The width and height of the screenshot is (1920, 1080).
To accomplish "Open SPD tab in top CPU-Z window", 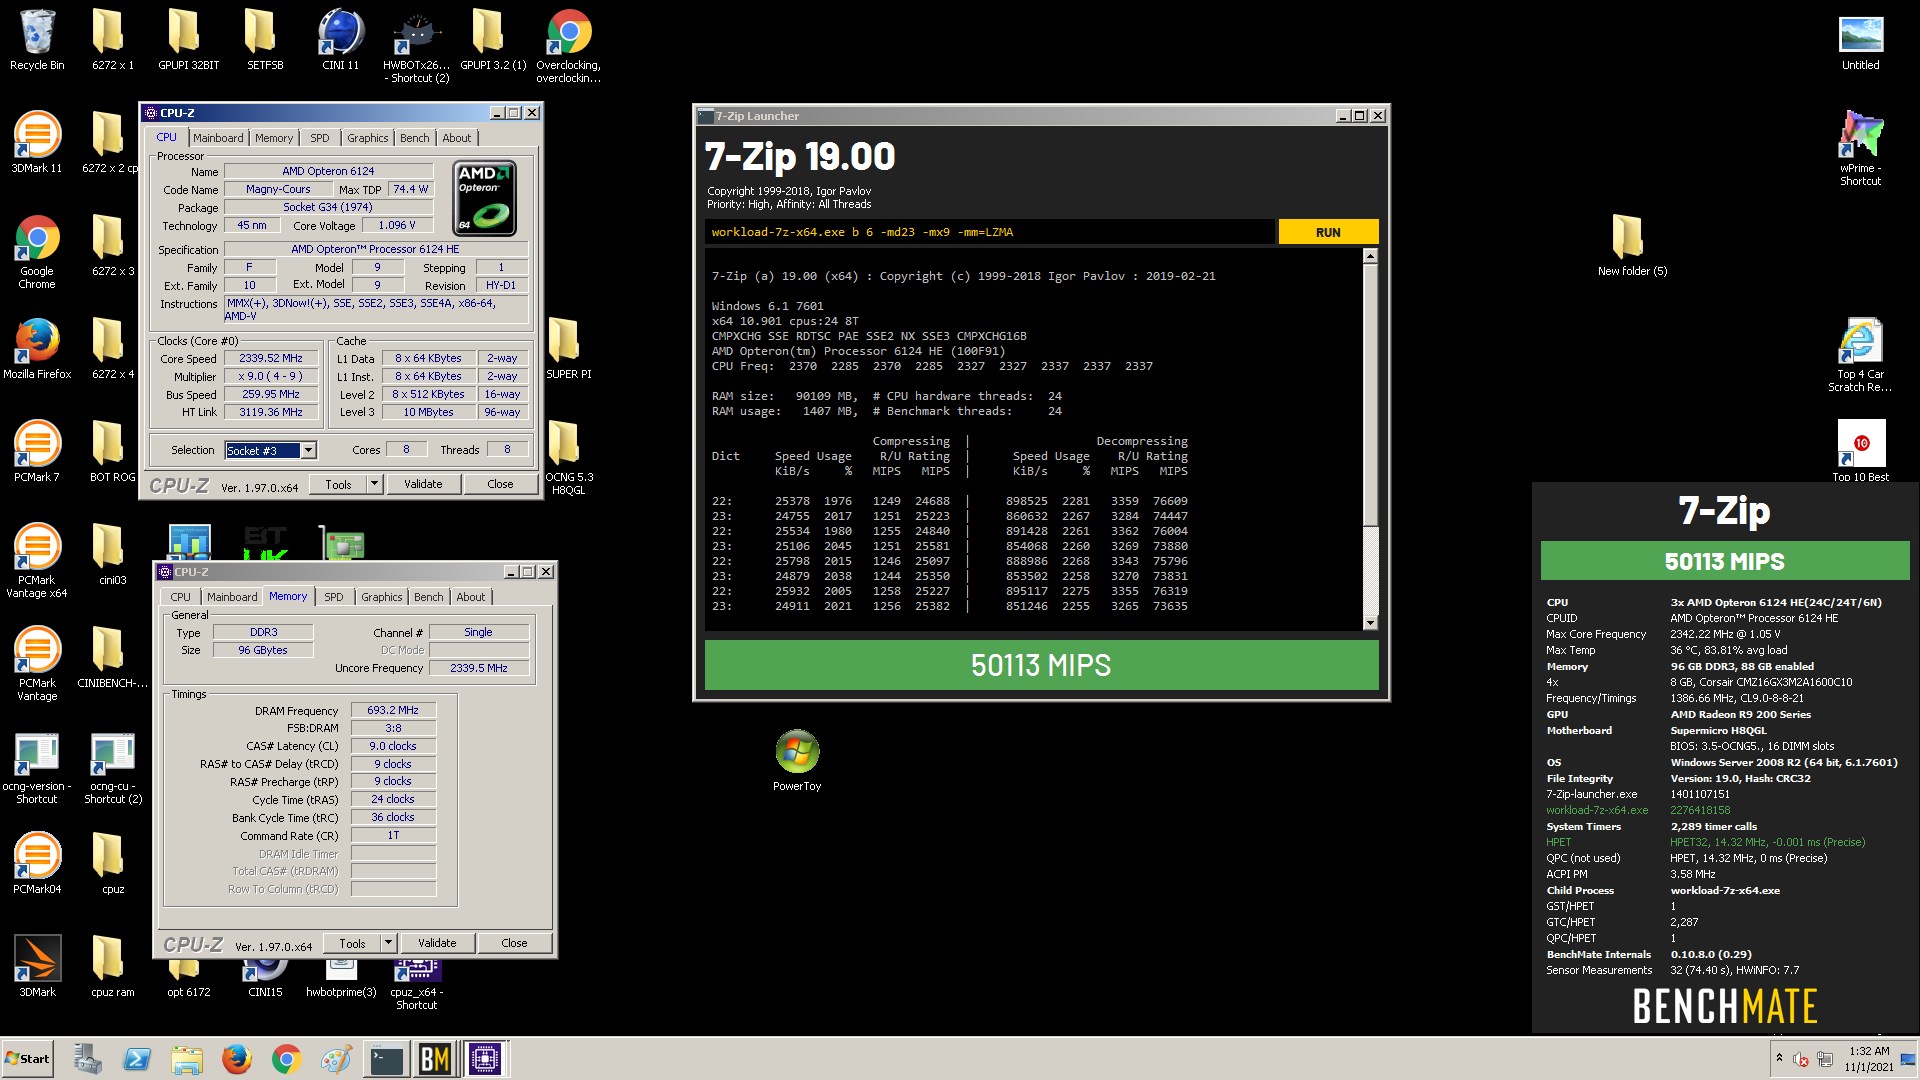I will pos(320,139).
